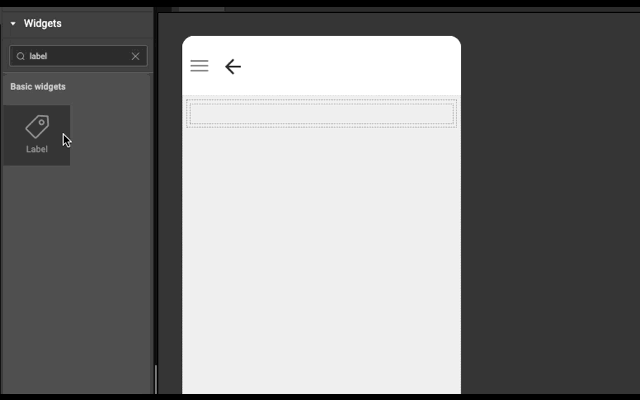
Task: Click the "Widgets" panel title text
Action: coord(42,24)
